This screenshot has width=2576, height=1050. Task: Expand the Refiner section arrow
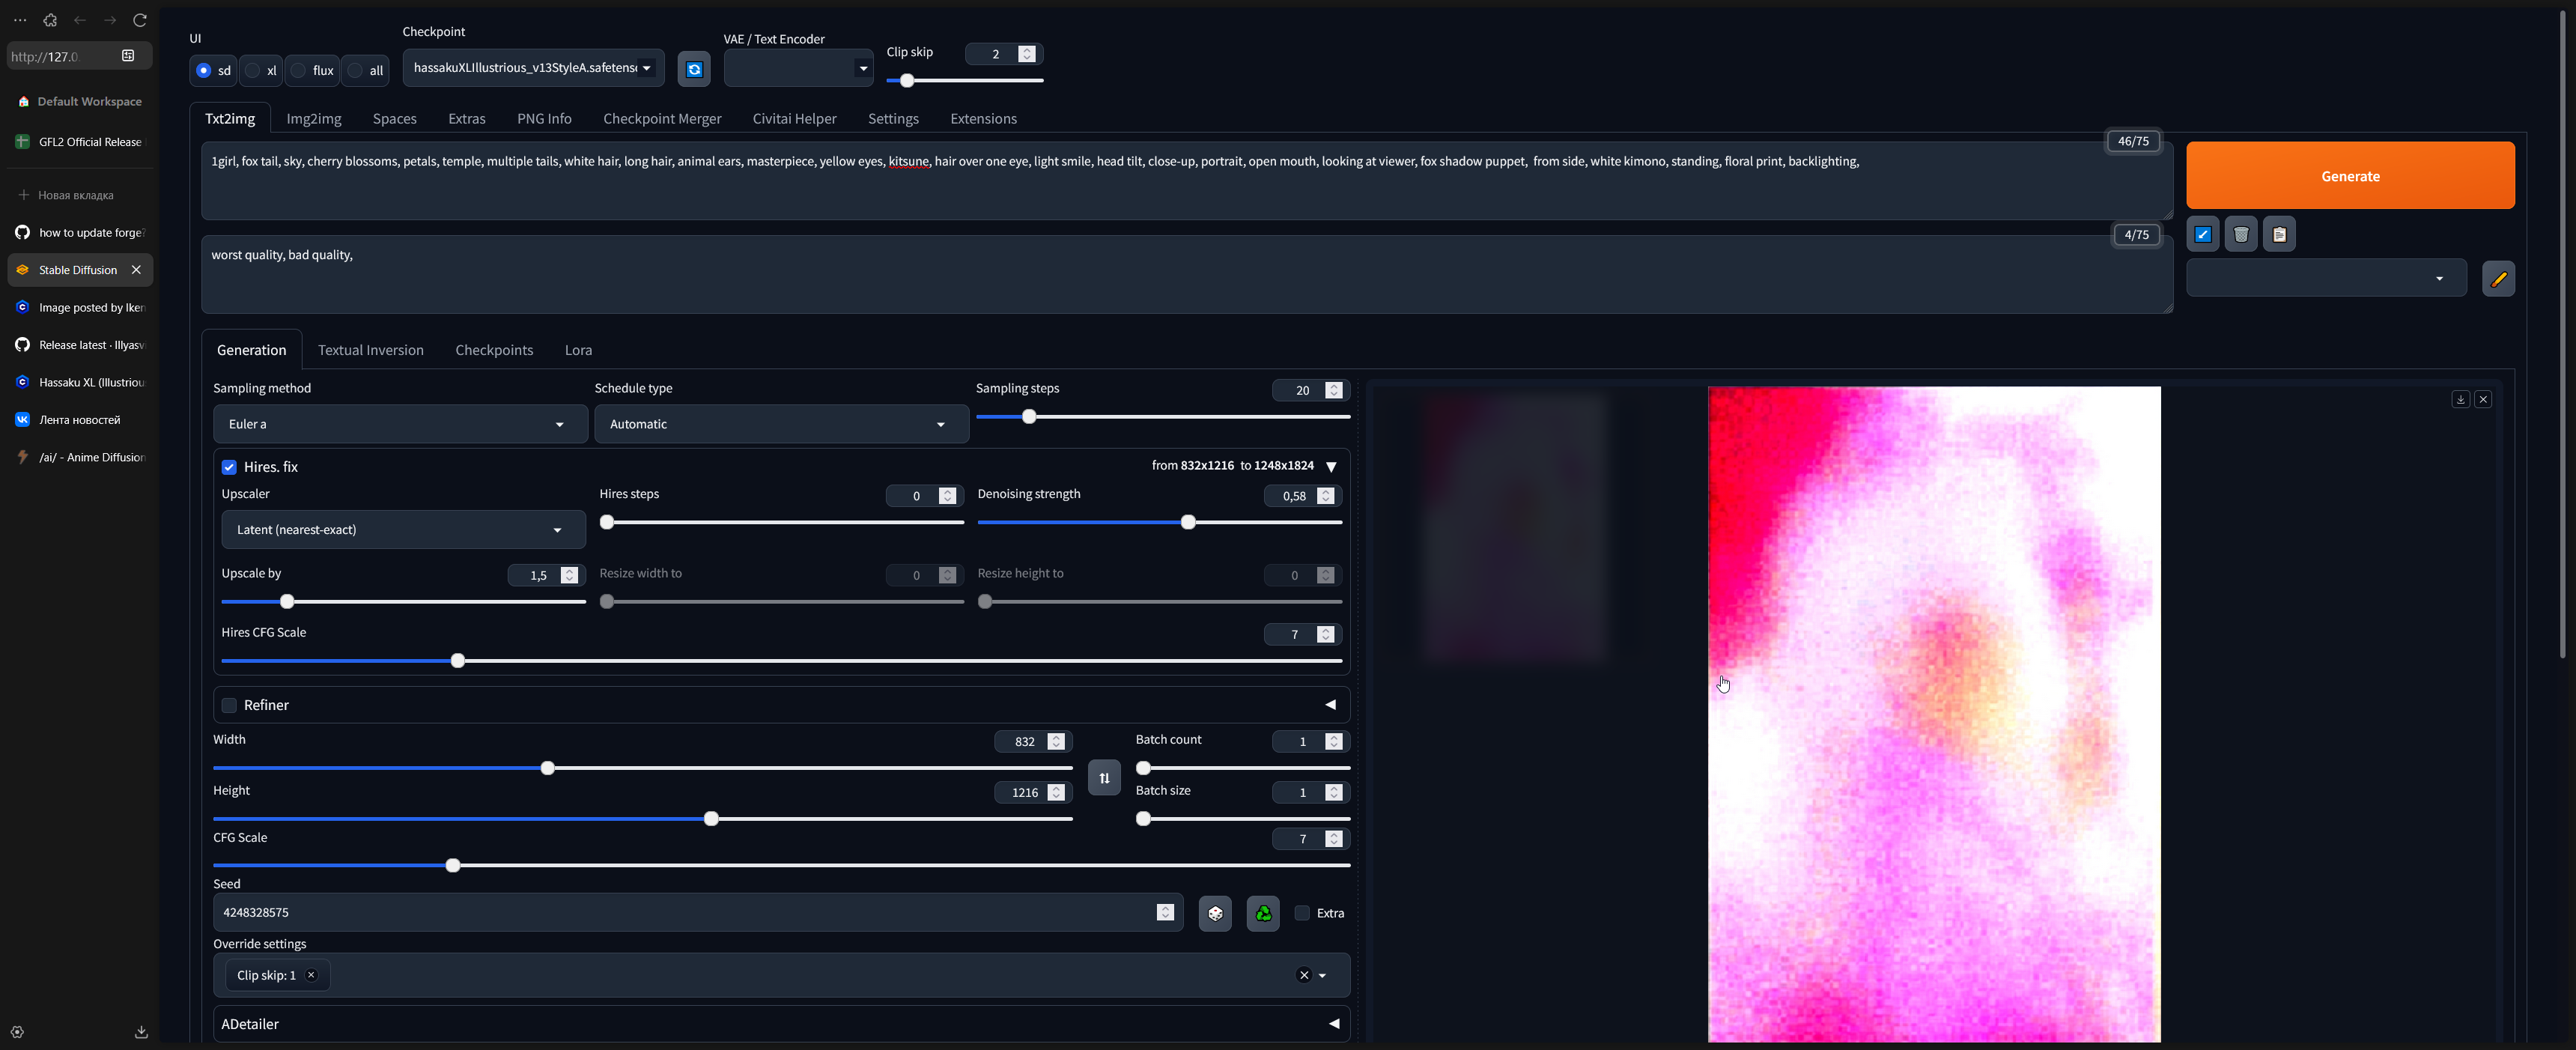(x=1331, y=705)
